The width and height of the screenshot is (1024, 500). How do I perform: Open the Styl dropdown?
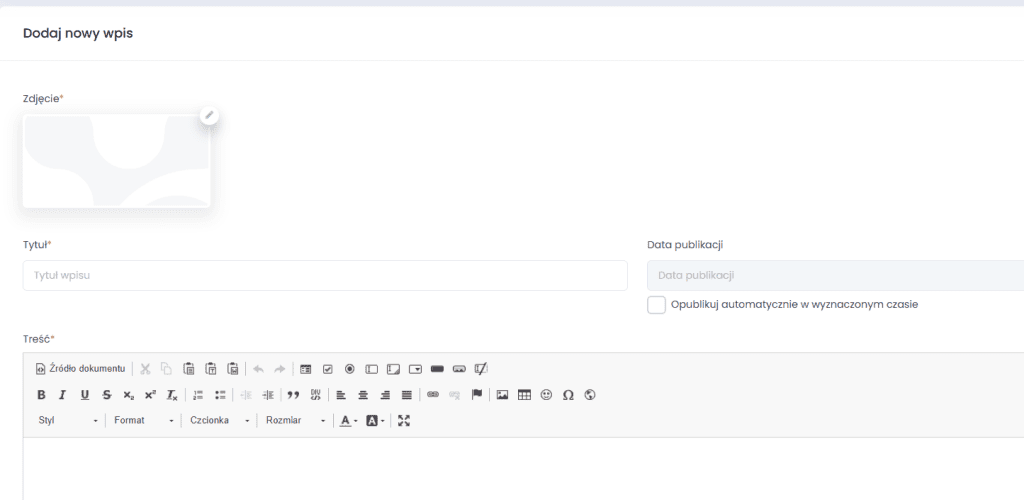point(68,421)
